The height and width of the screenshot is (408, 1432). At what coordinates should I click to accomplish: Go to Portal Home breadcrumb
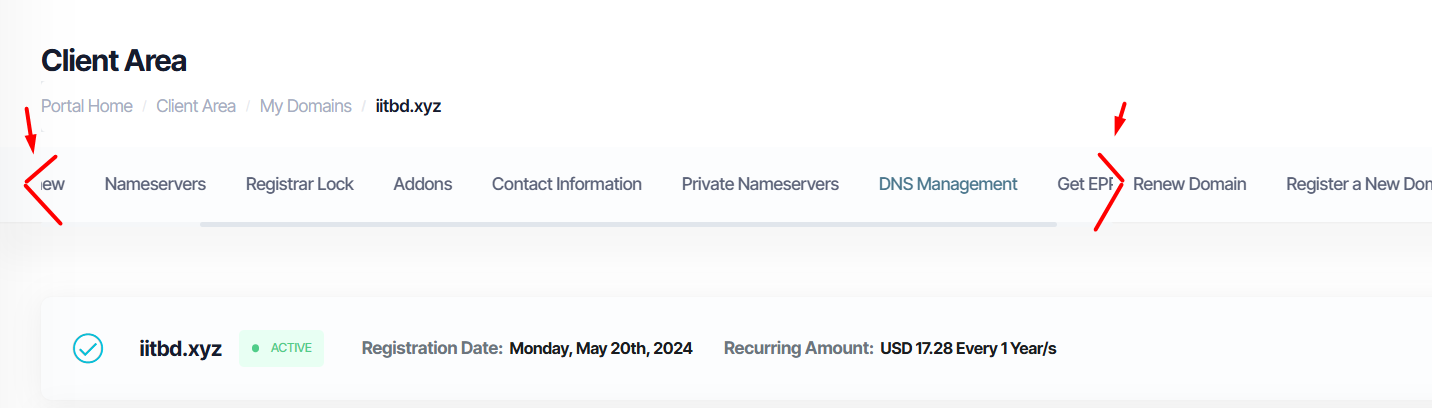click(x=87, y=106)
